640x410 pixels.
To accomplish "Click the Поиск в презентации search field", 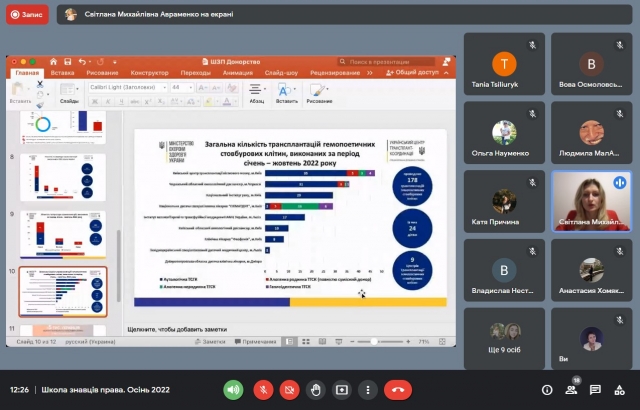I will point(386,62).
